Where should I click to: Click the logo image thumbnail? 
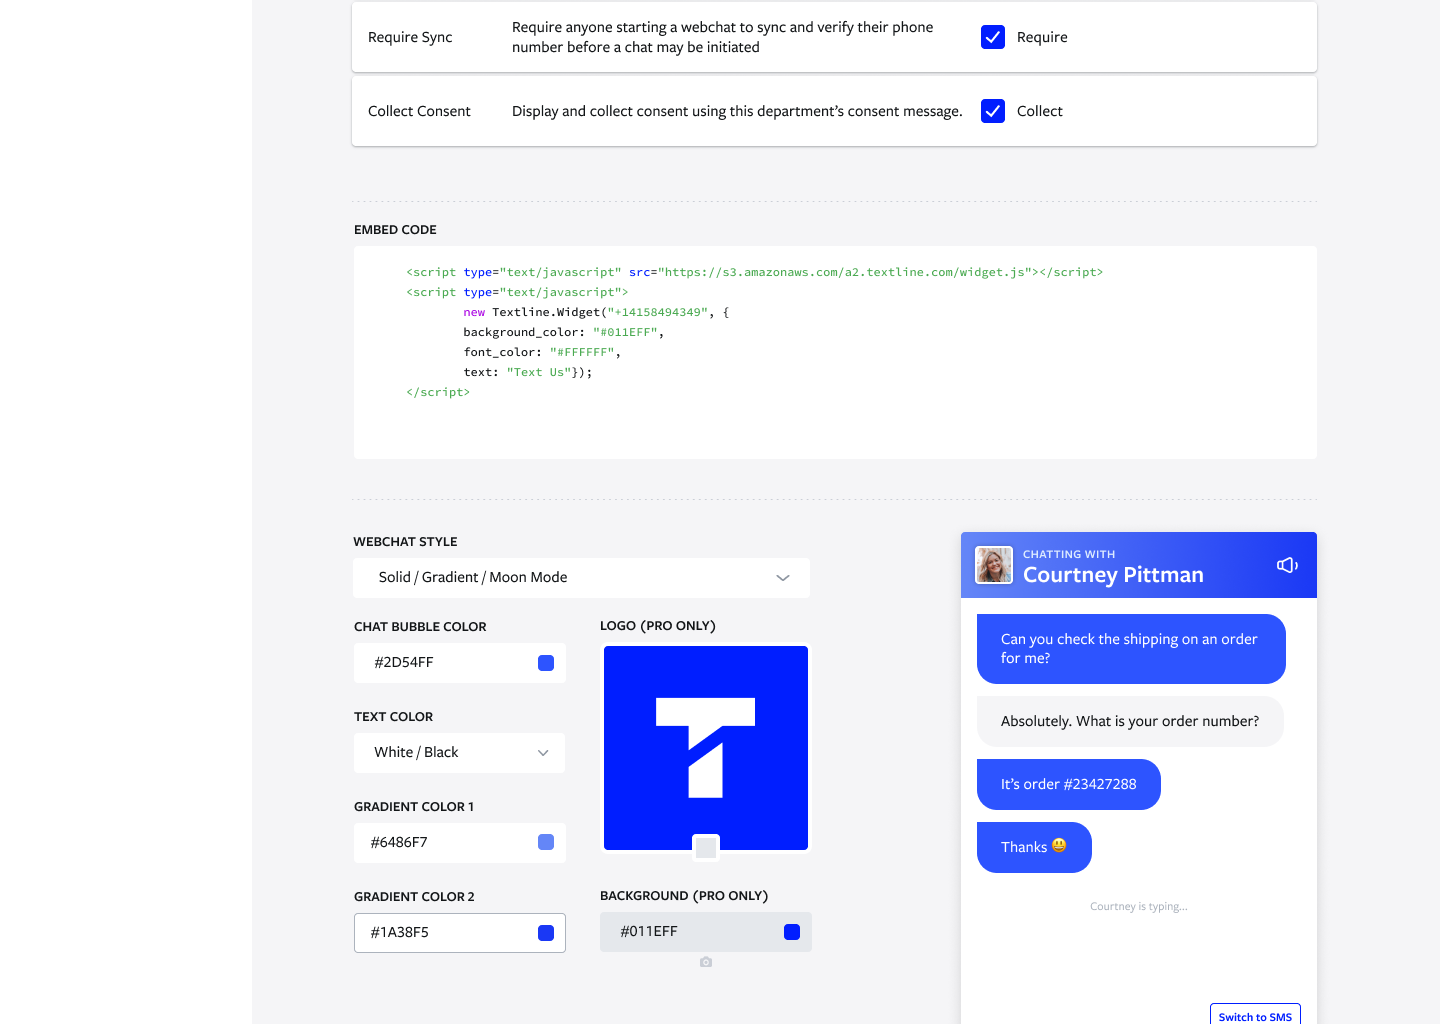(706, 748)
